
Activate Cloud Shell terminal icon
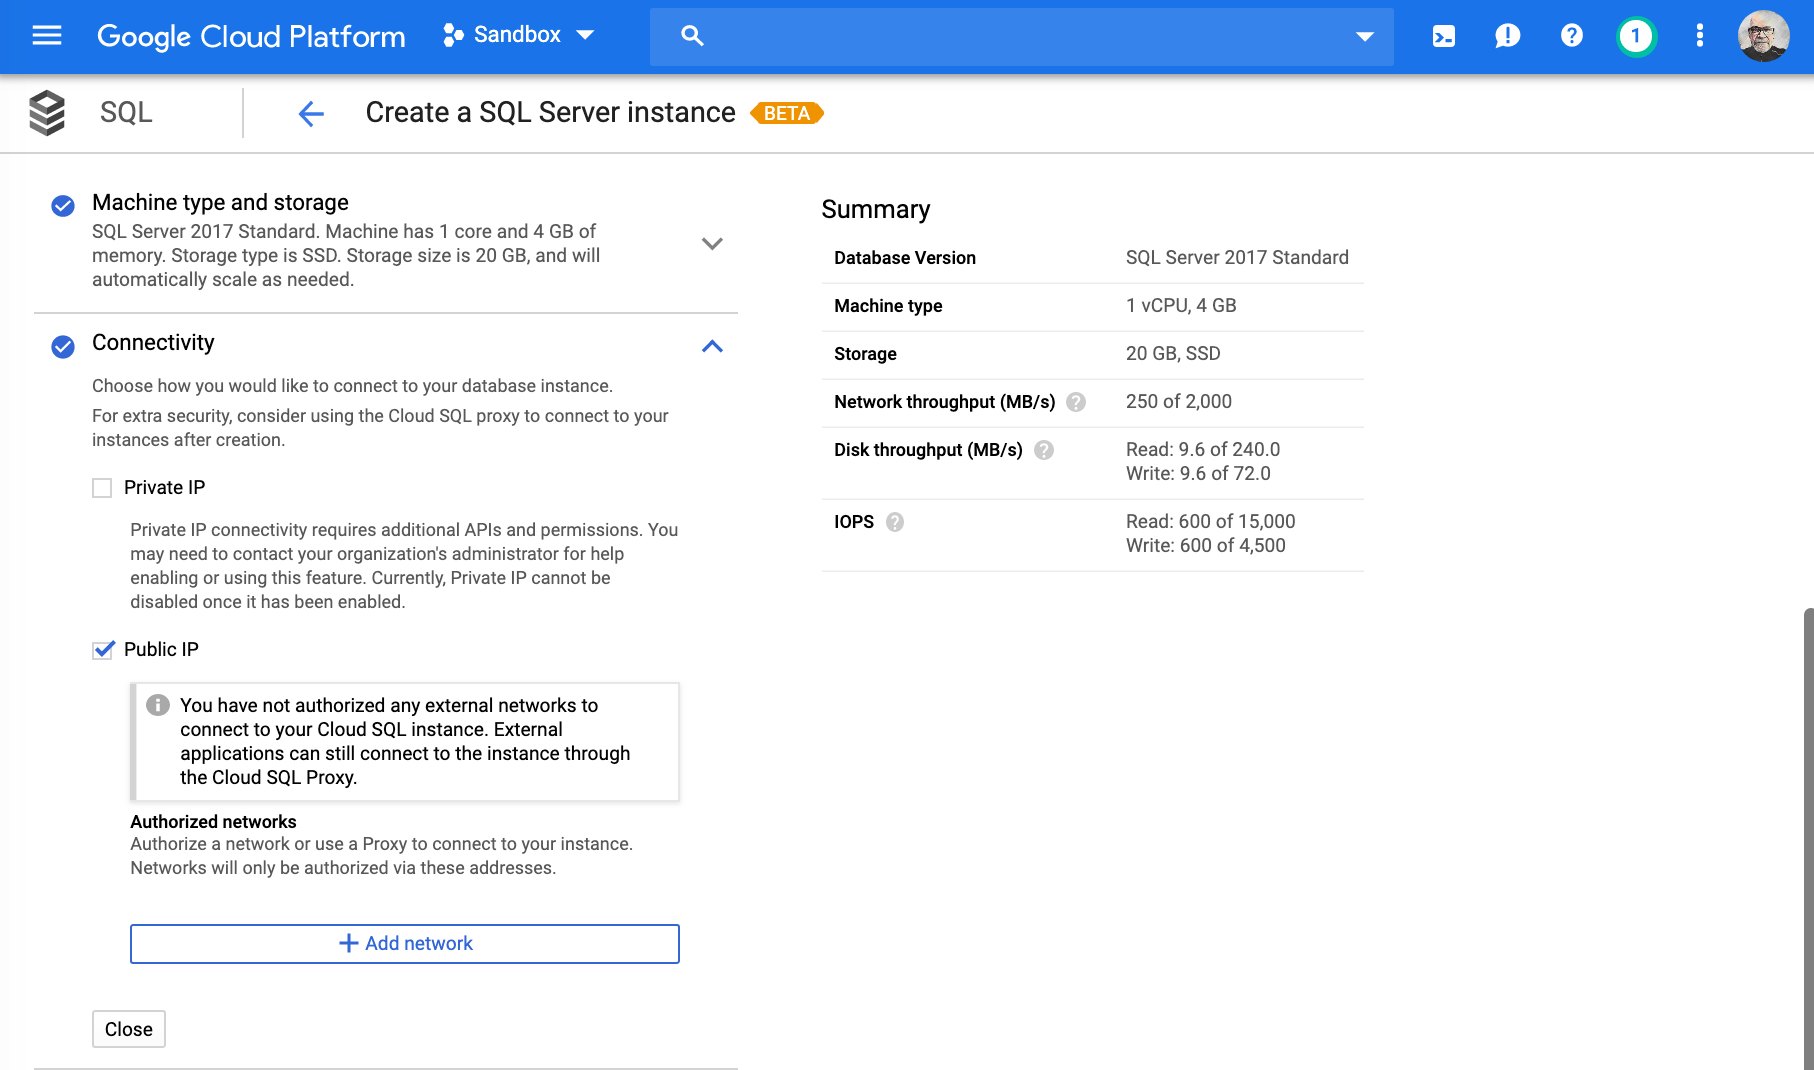click(1443, 36)
